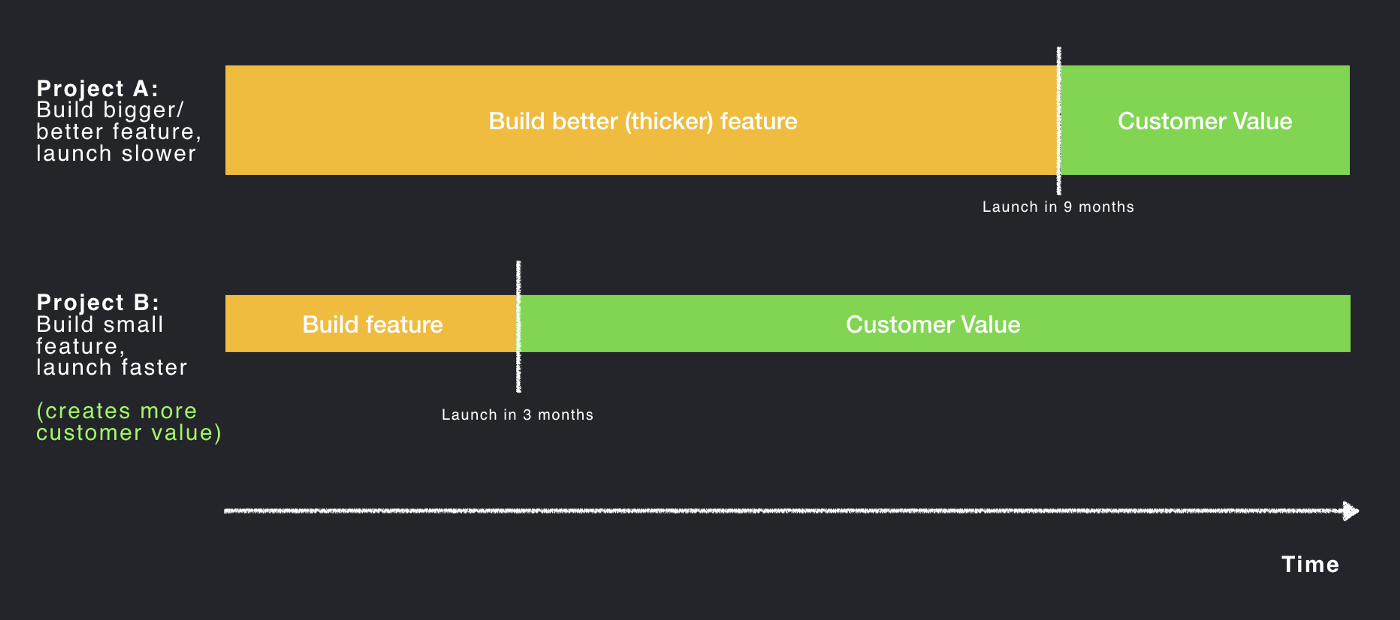Click the arrowhead at the timeline's end
This screenshot has height=620, width=1400.
point(1350,511)
